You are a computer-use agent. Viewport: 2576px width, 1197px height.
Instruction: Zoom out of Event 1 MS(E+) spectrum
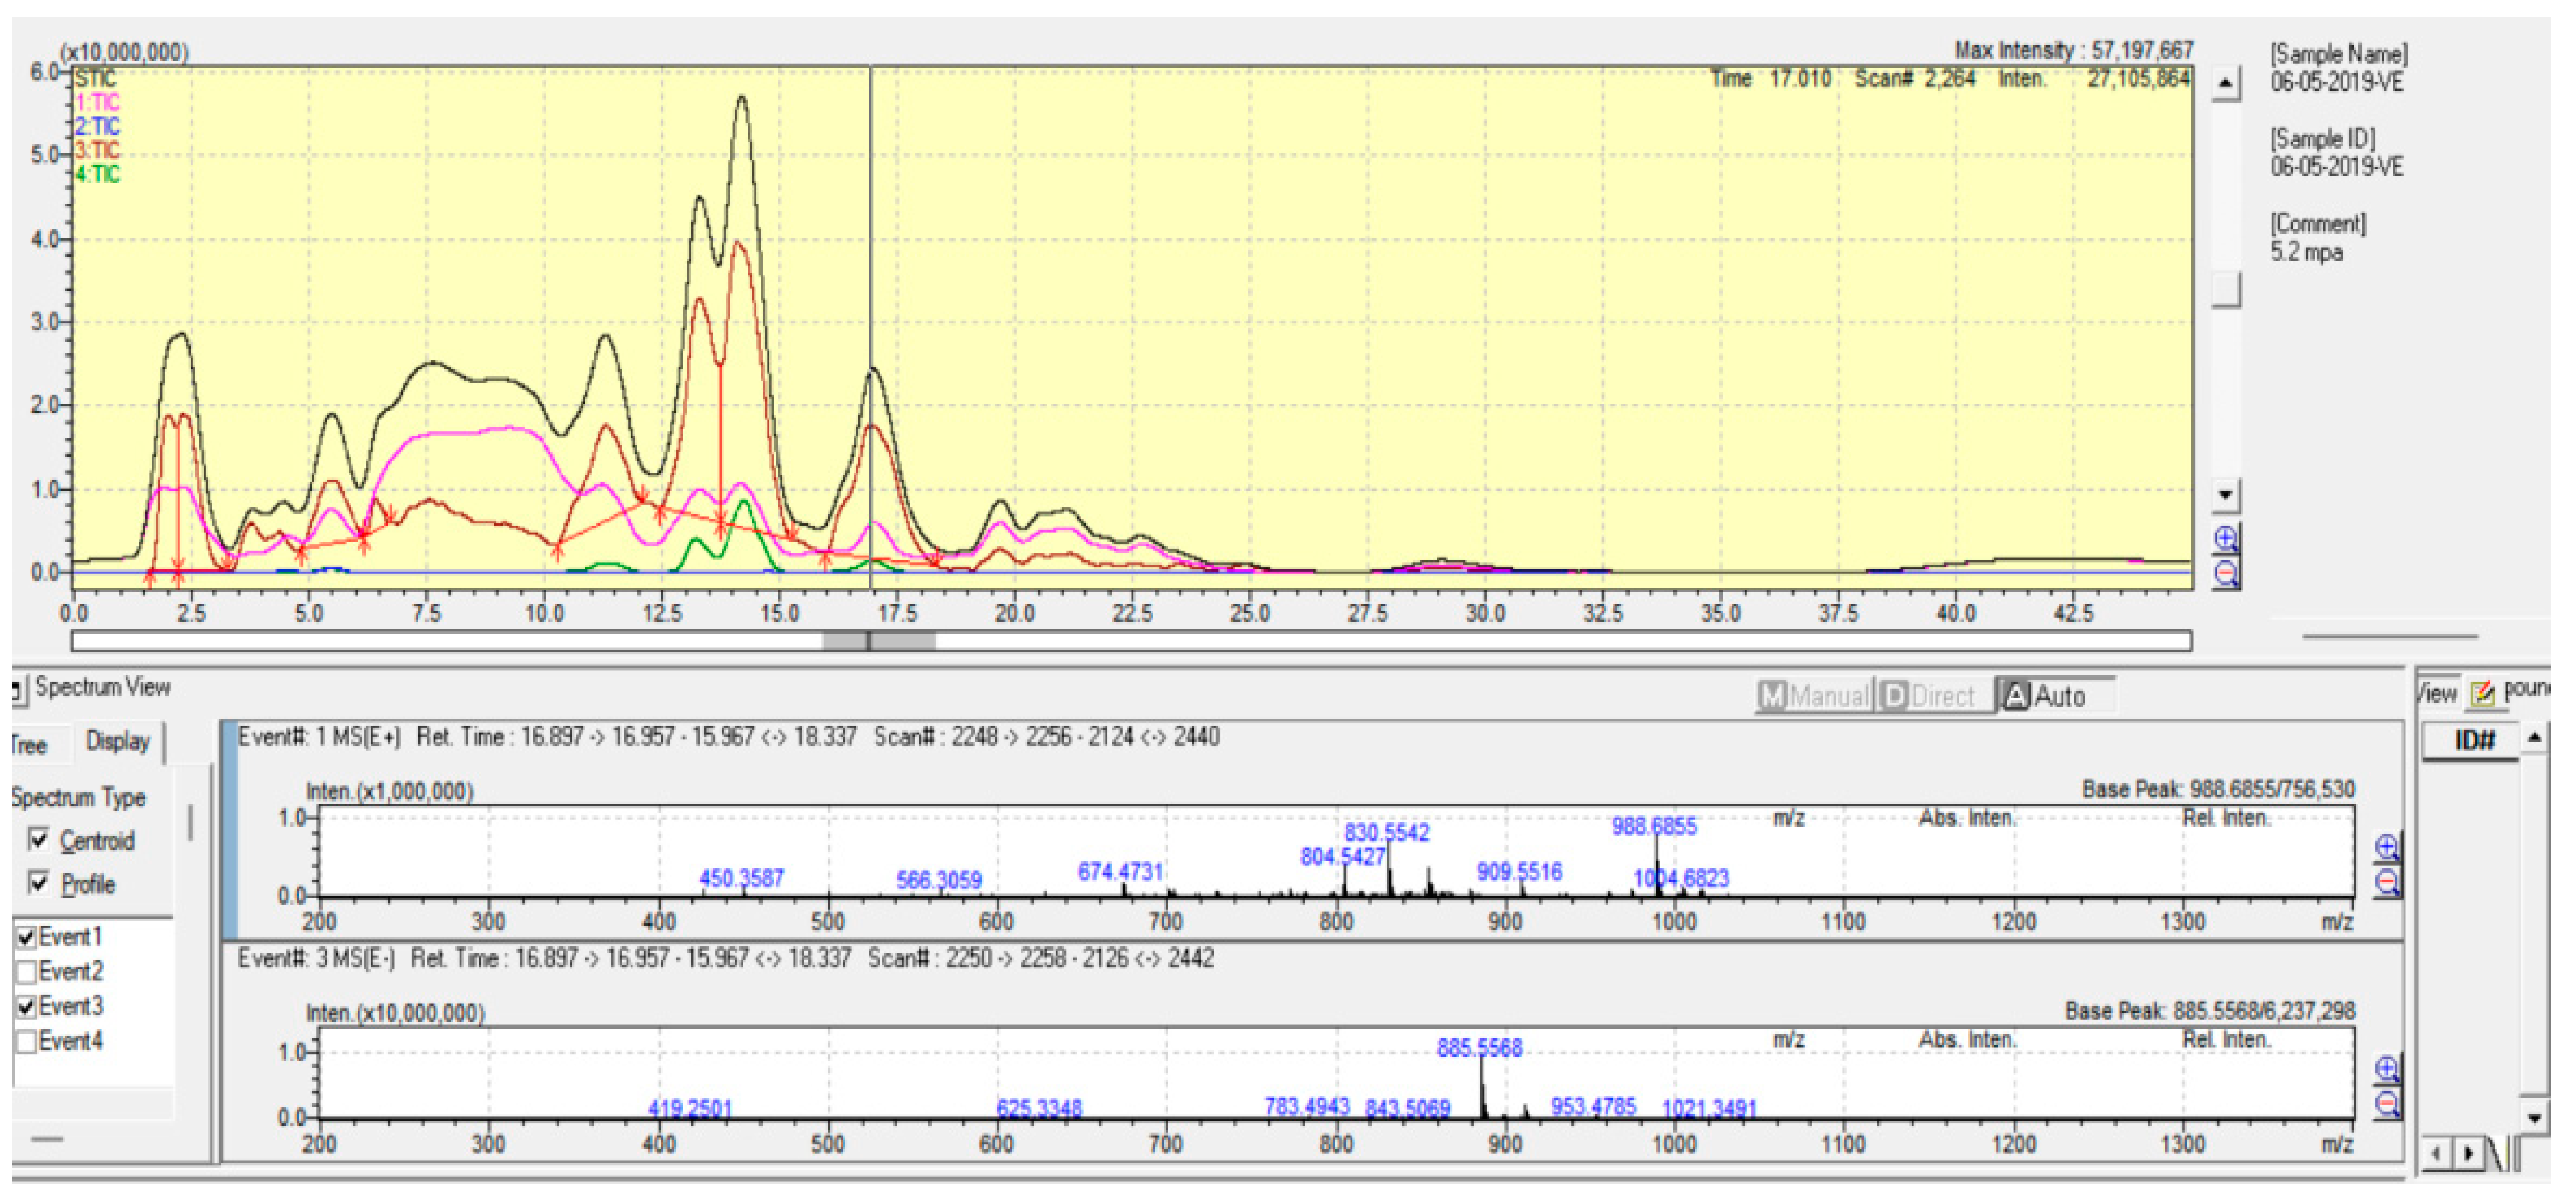pyautogui.click(x=2386, y=881)
